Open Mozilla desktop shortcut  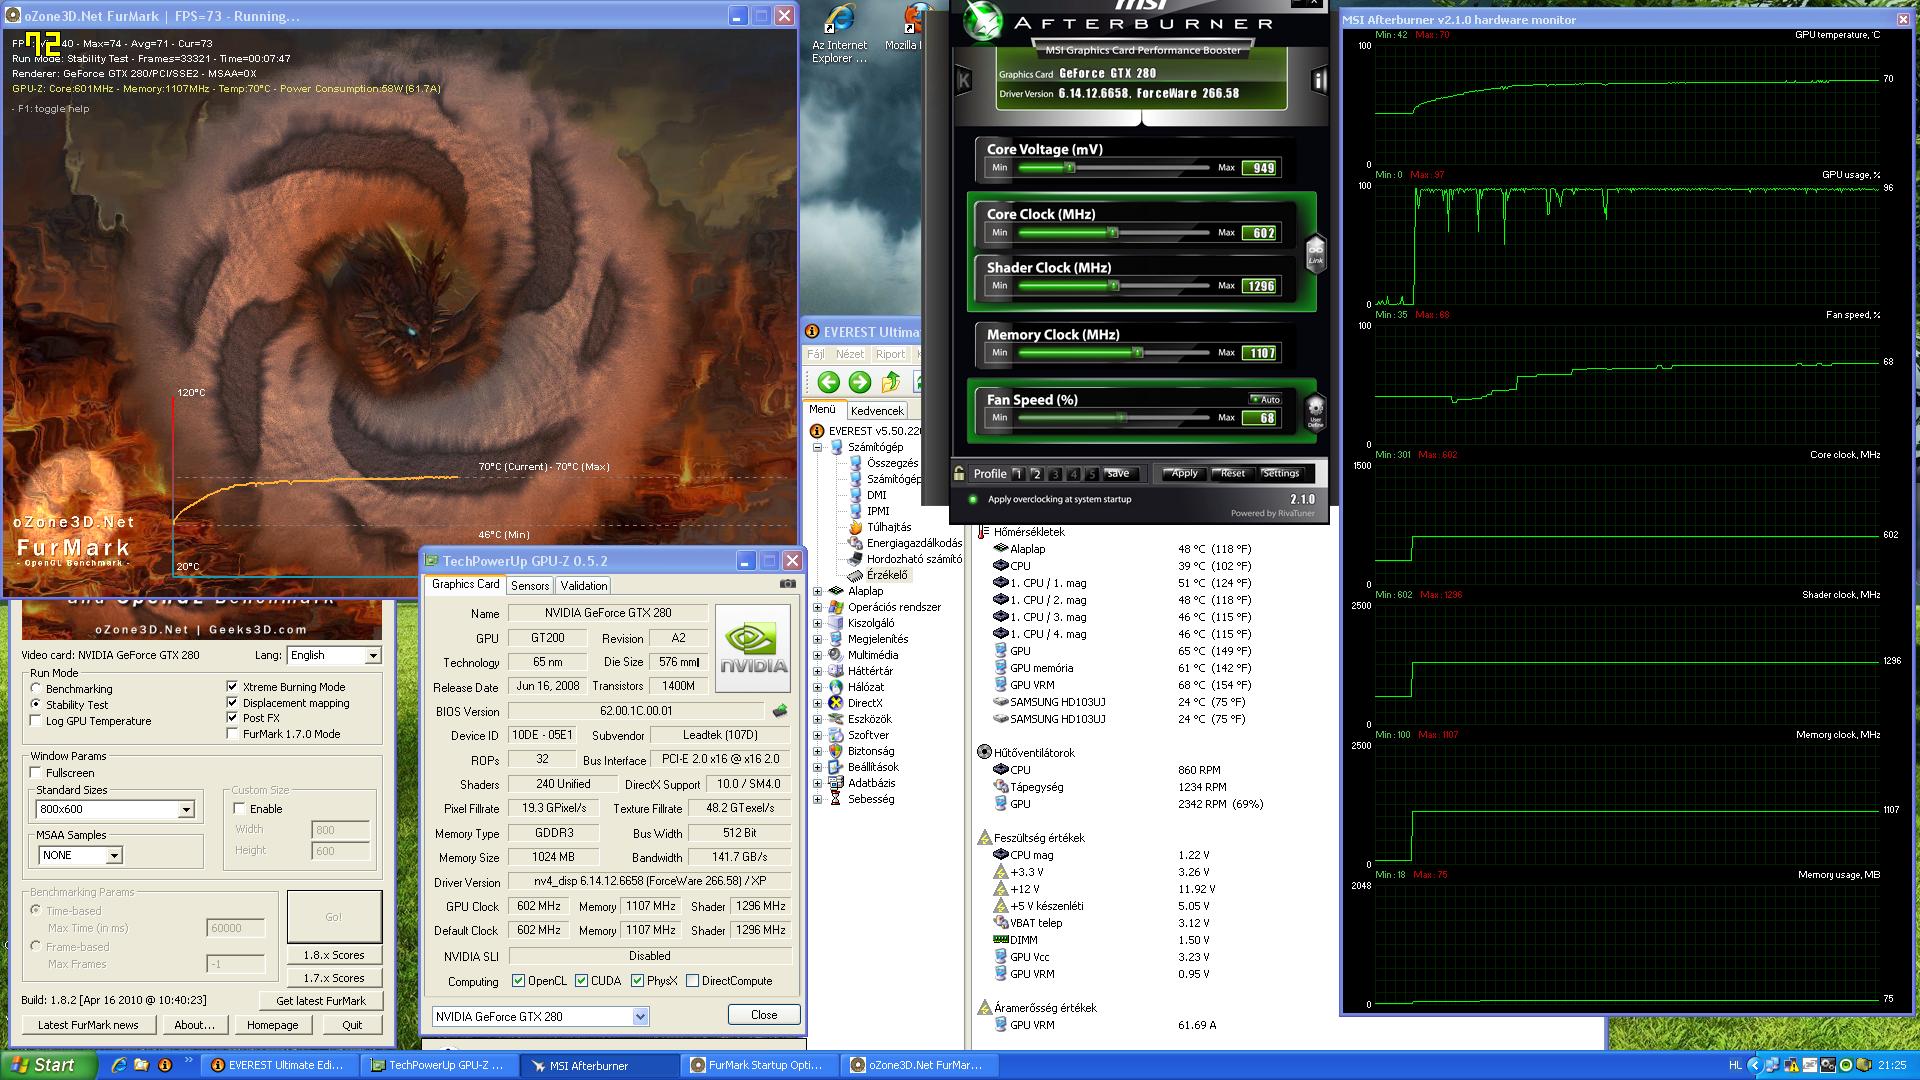point(905,28)
